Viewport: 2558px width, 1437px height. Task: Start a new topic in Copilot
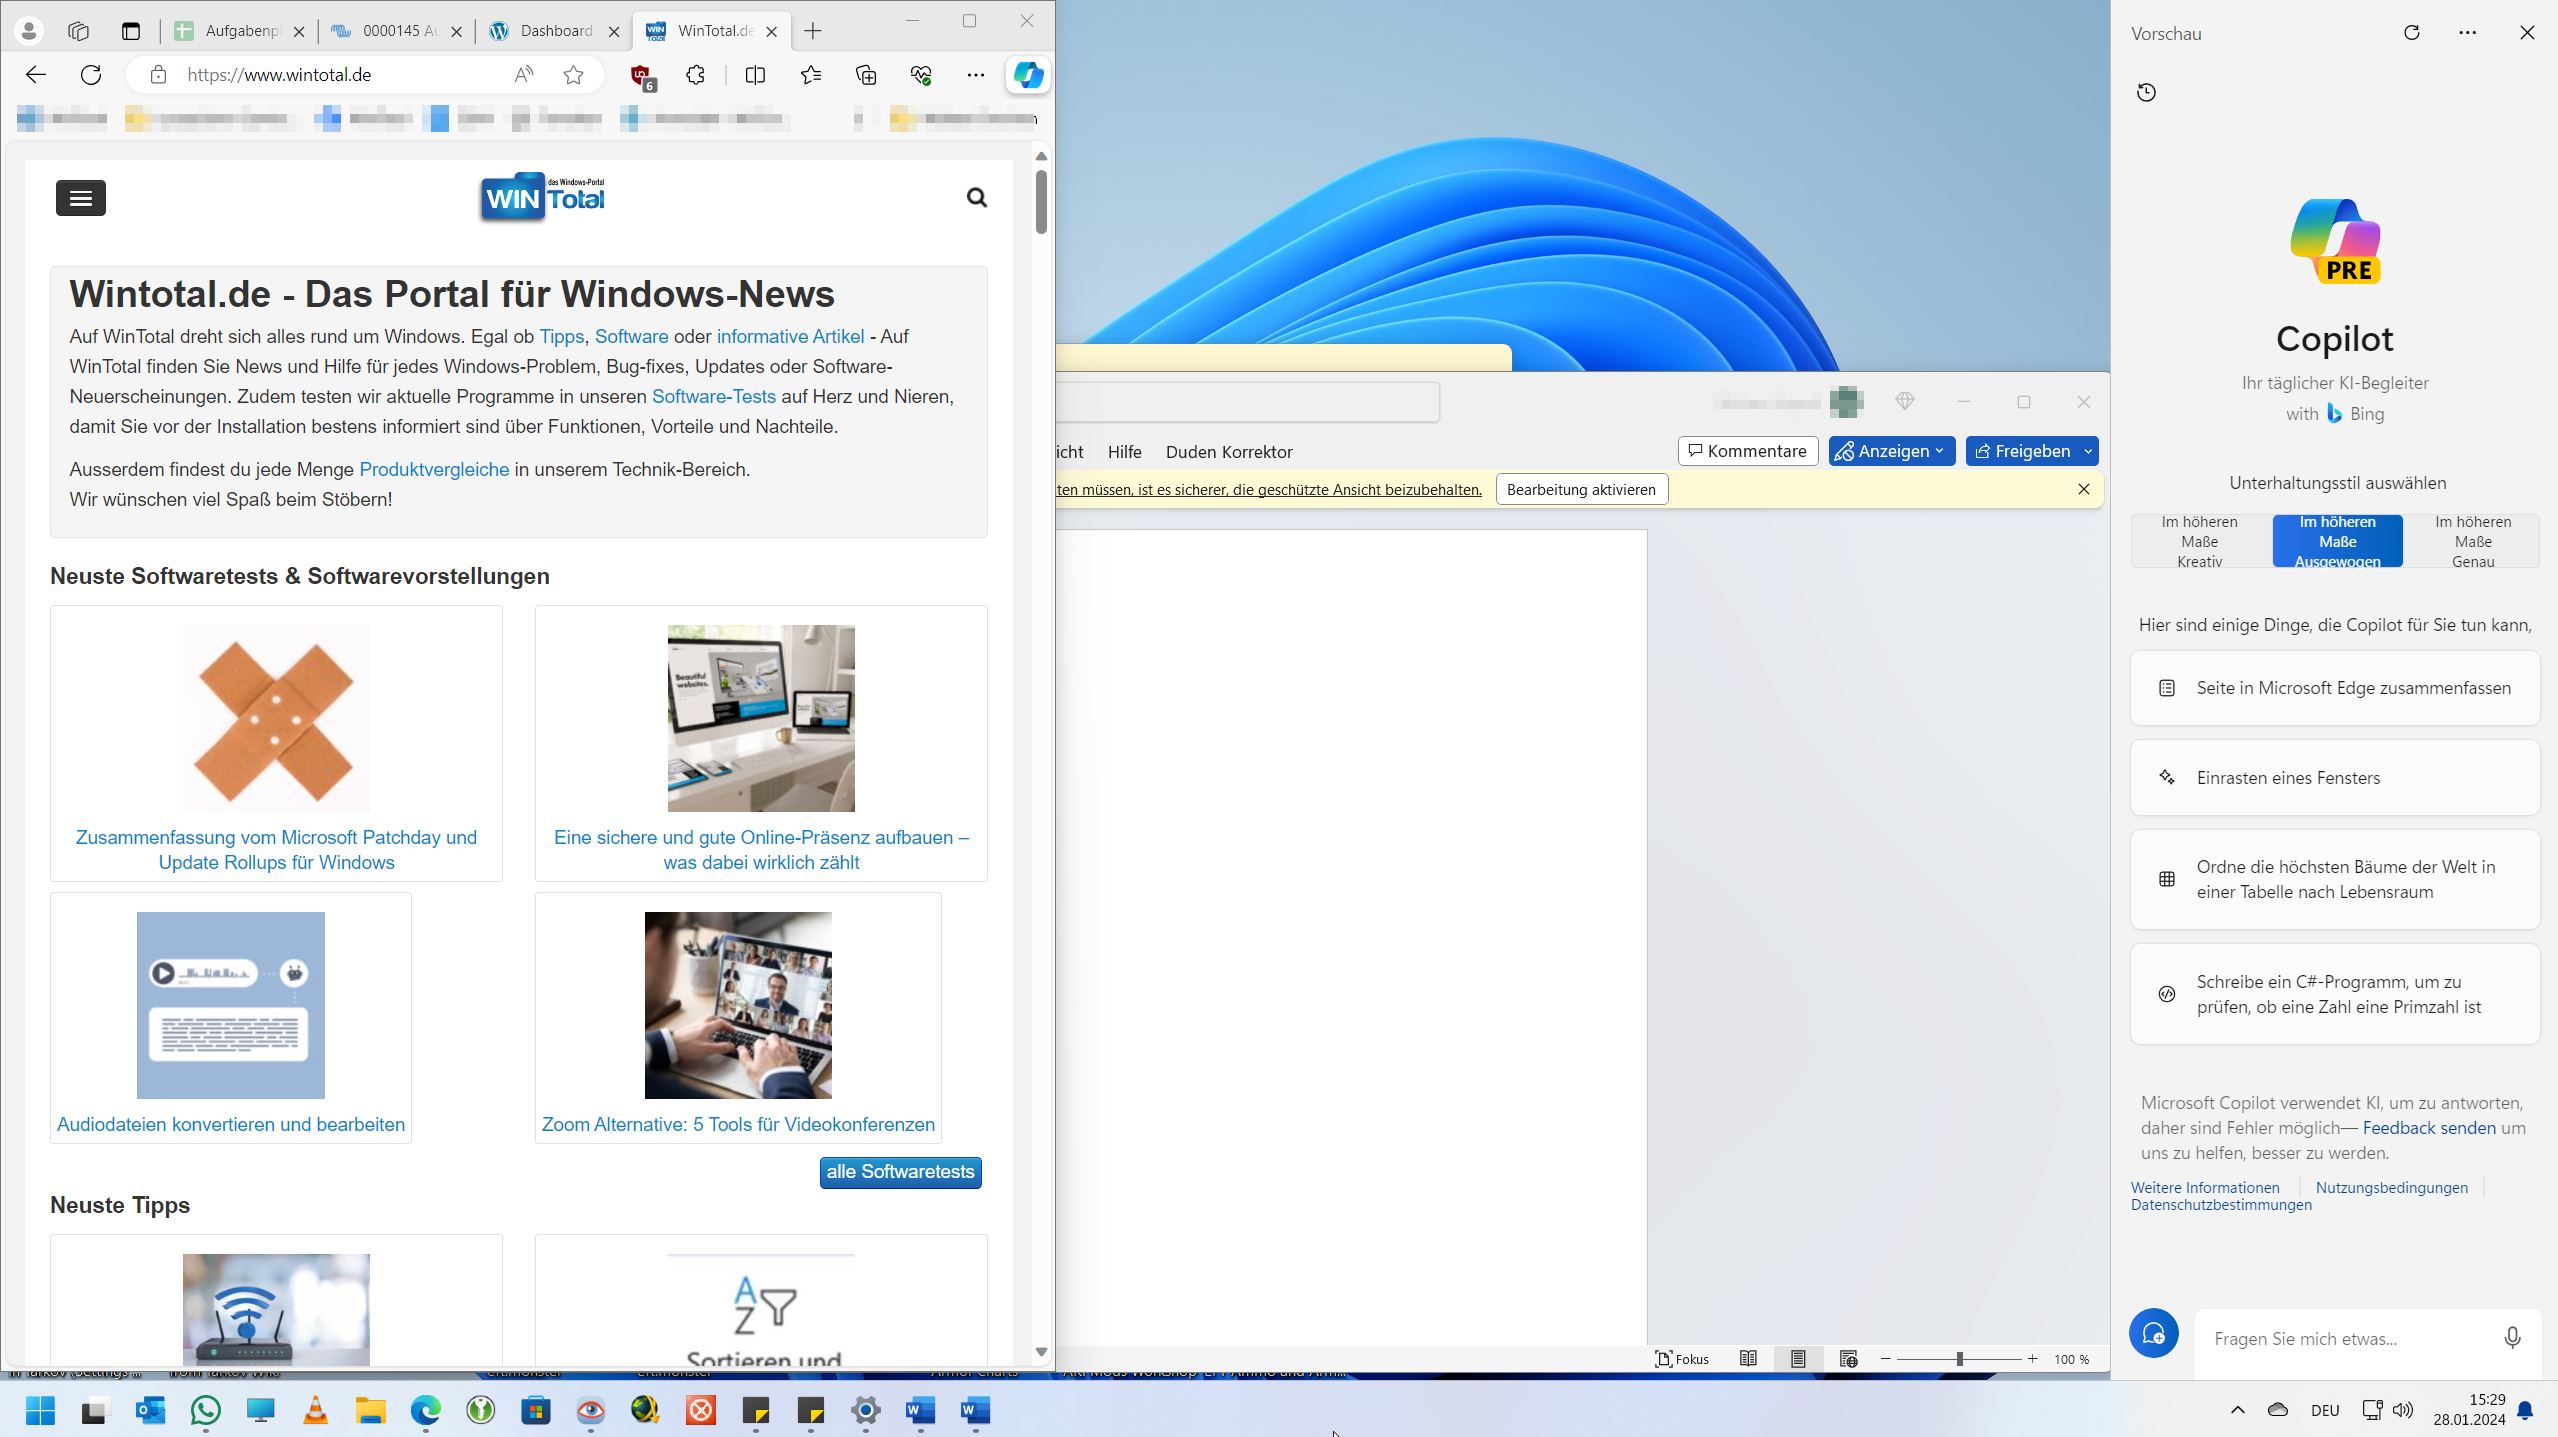(x=2153, y=1334)
